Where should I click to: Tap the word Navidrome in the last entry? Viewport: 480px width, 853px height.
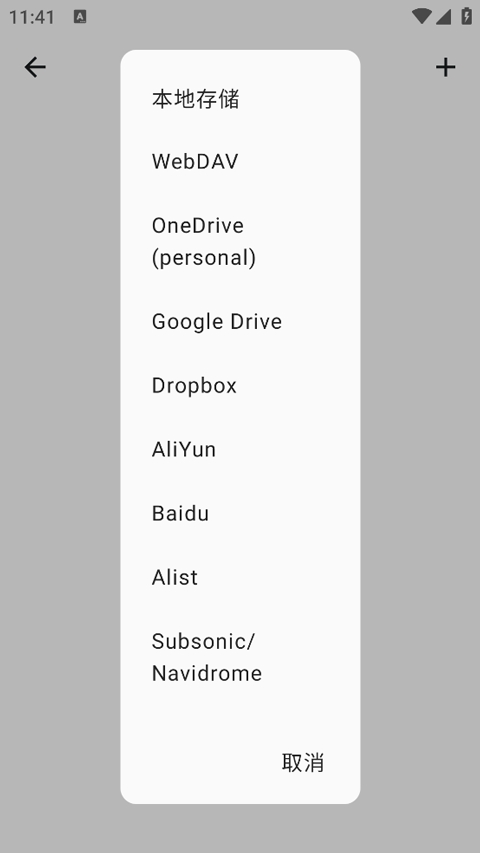click(x=207, y=673)
